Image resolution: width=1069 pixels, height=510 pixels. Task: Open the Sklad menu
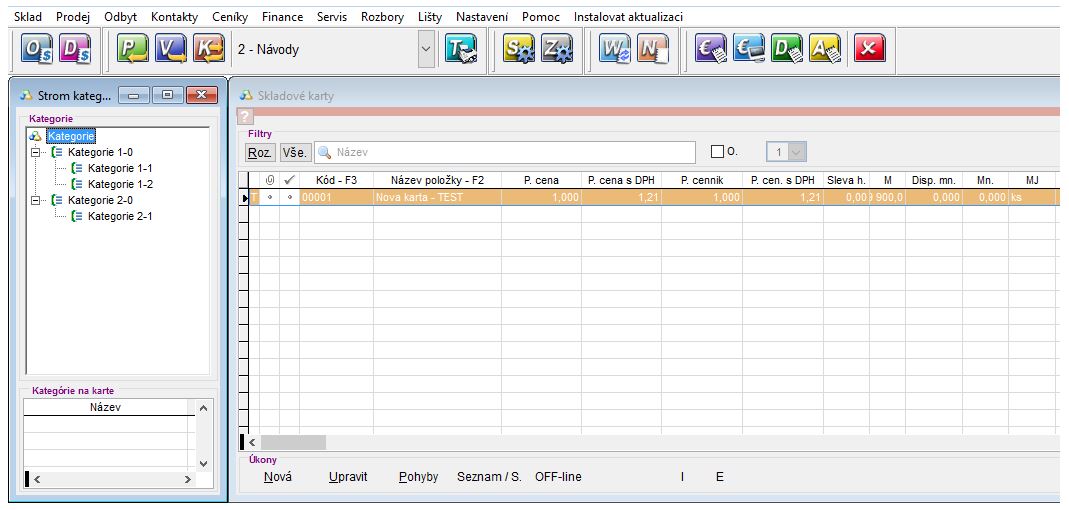point(28,17)
